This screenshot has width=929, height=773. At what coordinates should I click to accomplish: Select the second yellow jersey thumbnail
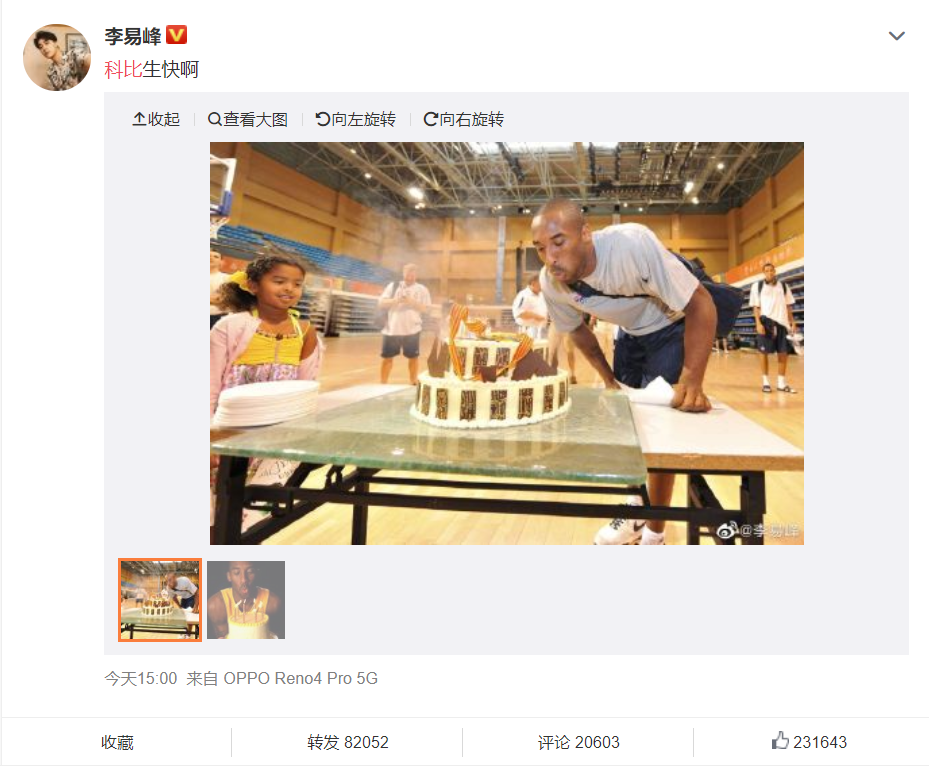[x=246, y=599]
